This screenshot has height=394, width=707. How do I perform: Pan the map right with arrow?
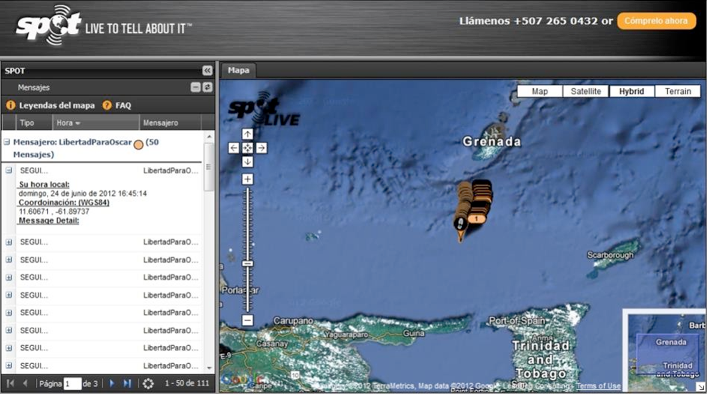262,148
